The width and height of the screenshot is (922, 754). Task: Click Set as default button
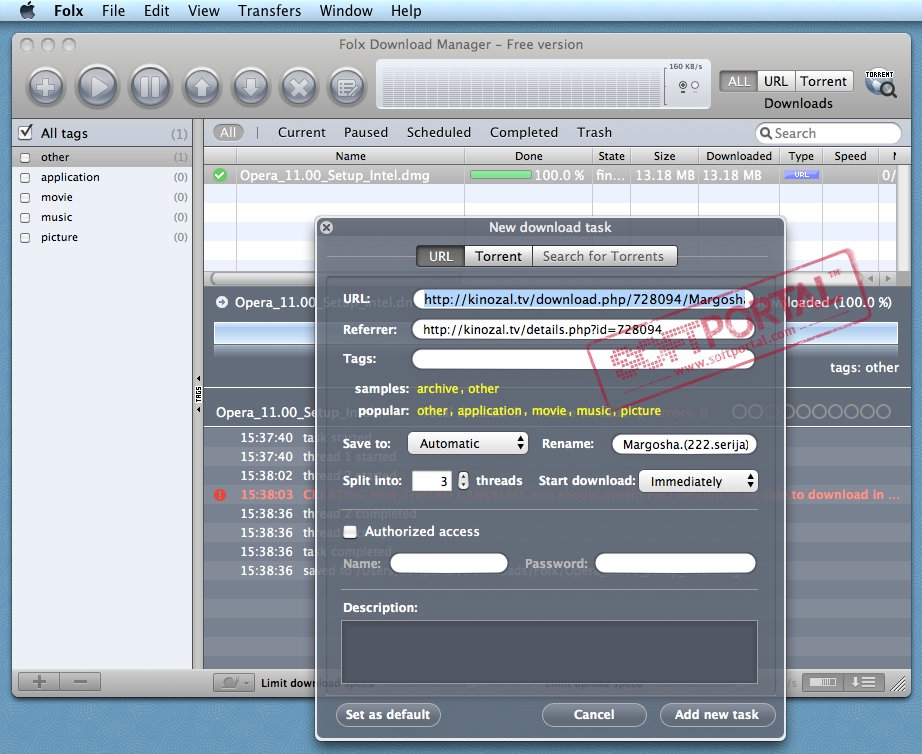387,715
